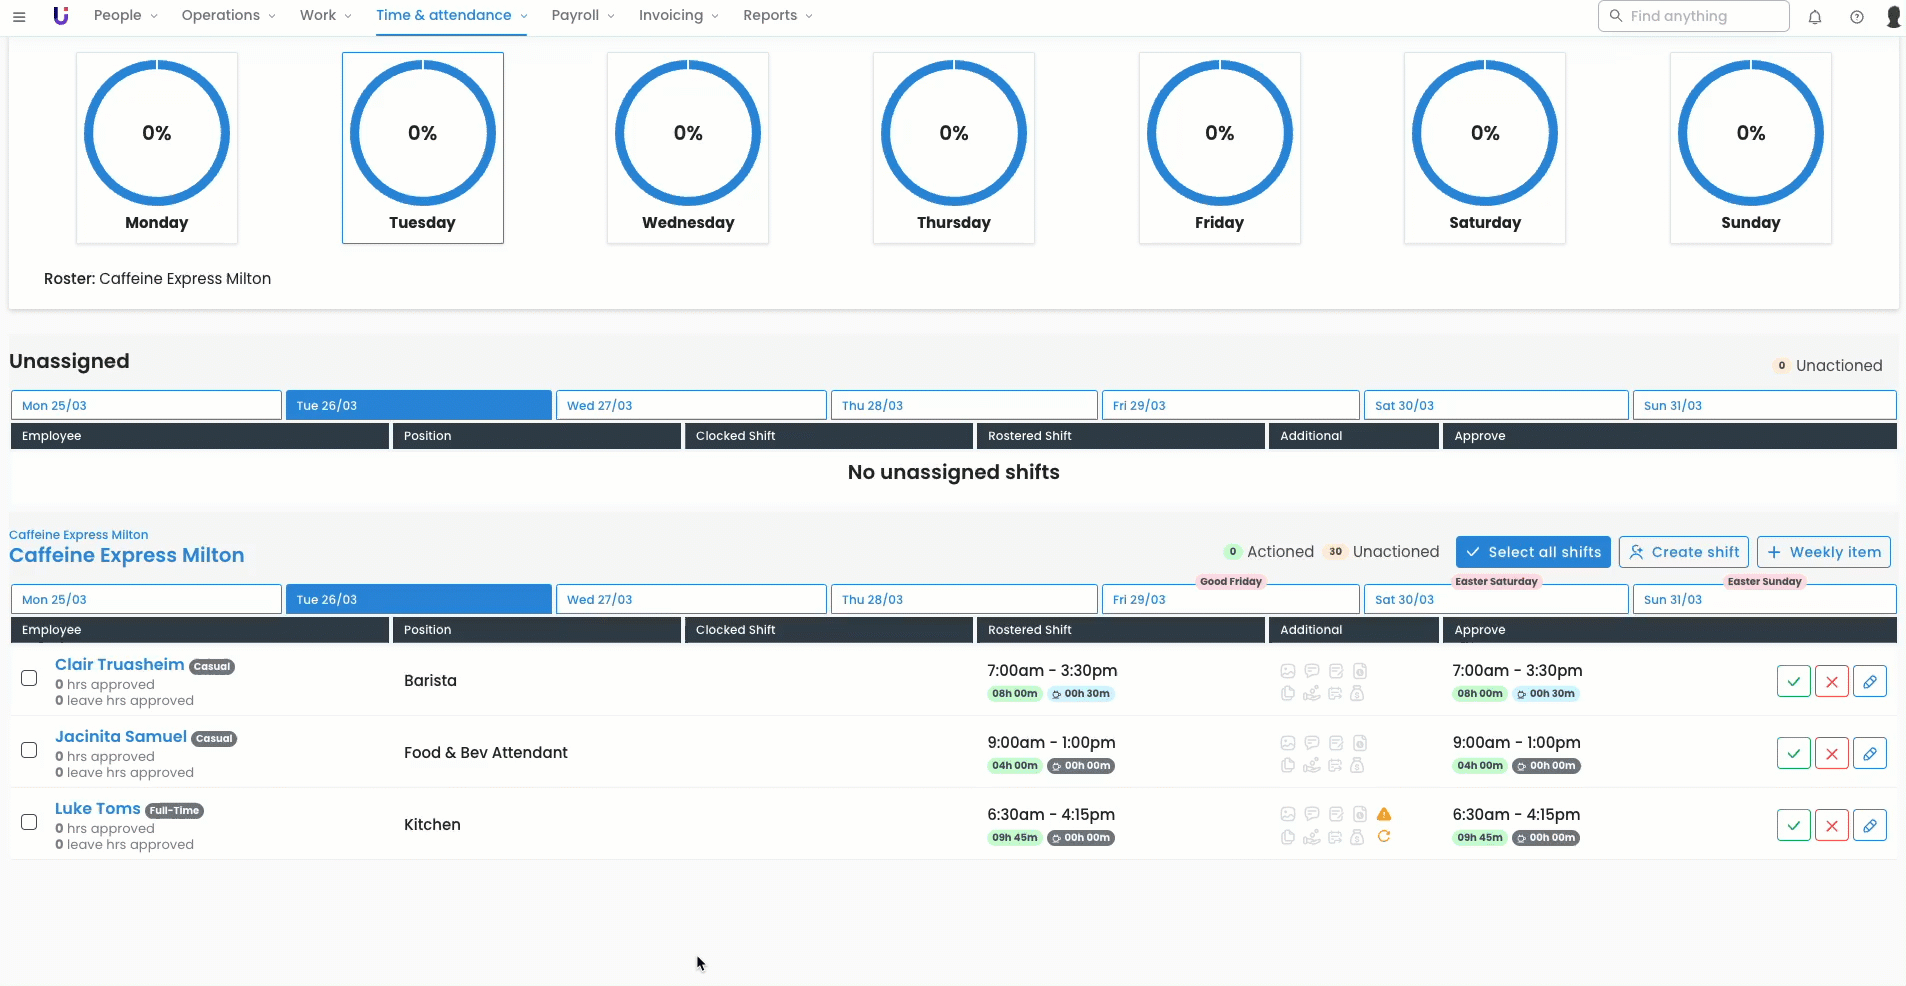Select the Fri 29/03 tab in Unassigned section
The width and height of the screenshot is (1906, 986).
(1229, 406)
